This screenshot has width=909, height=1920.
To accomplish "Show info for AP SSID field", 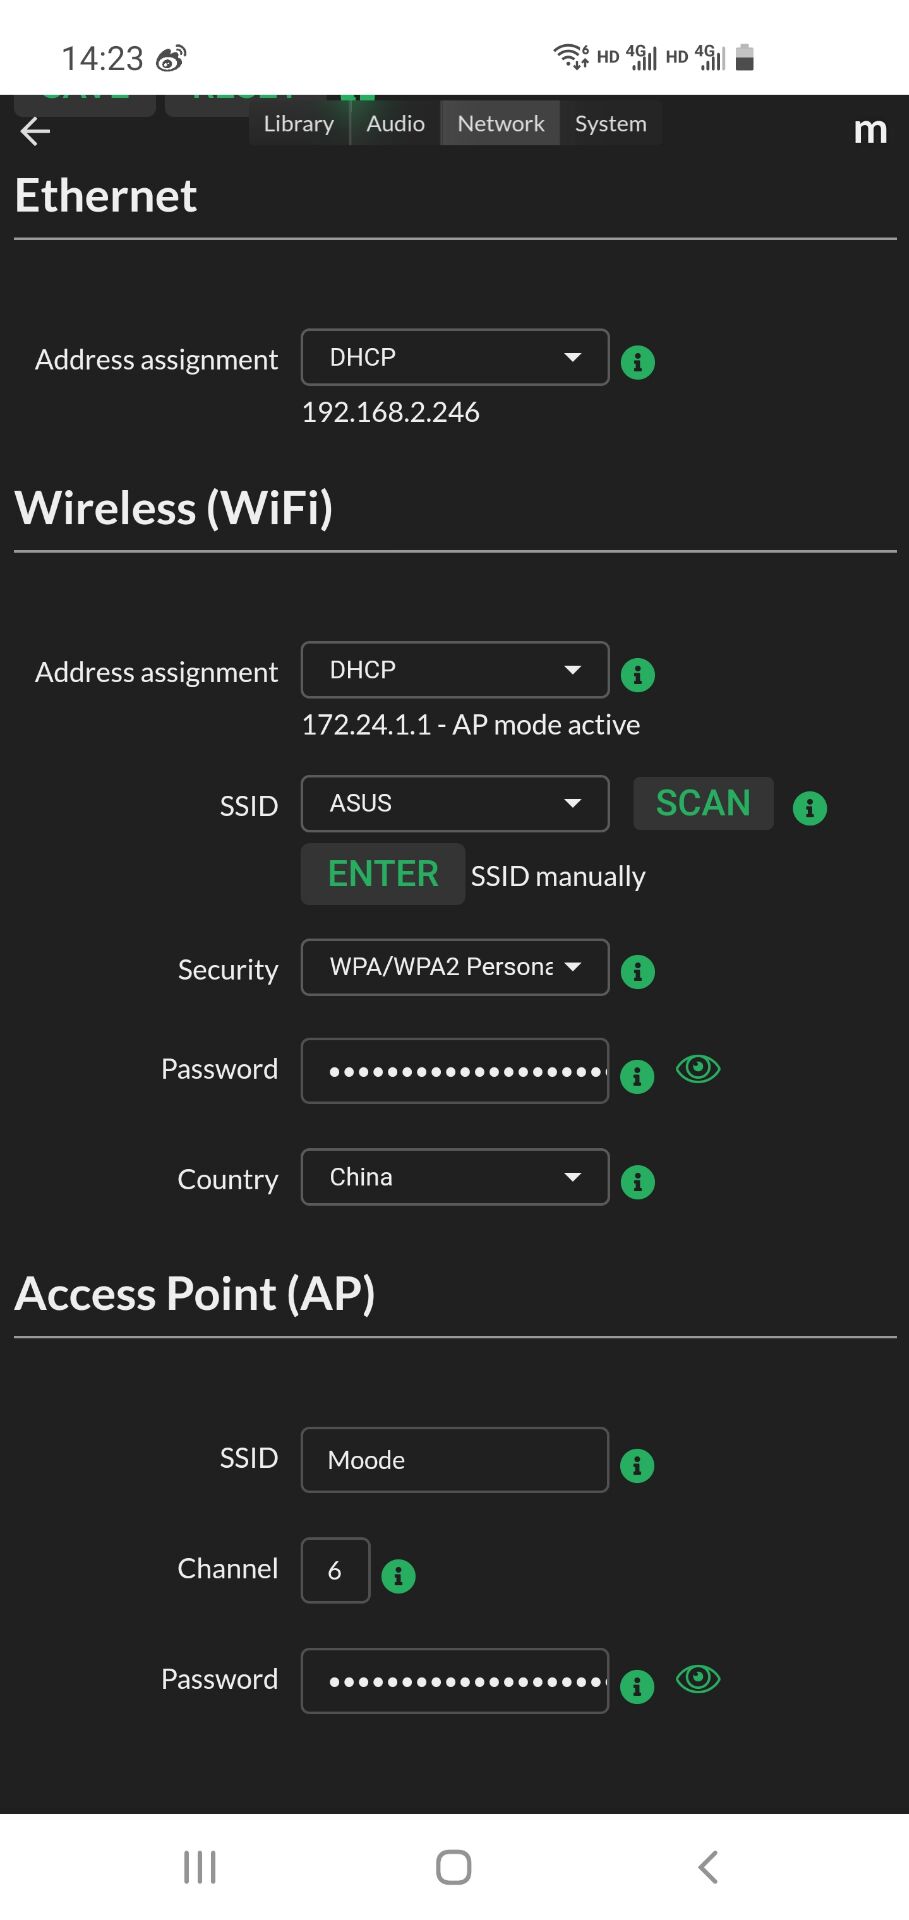I will pos(637,1466).
